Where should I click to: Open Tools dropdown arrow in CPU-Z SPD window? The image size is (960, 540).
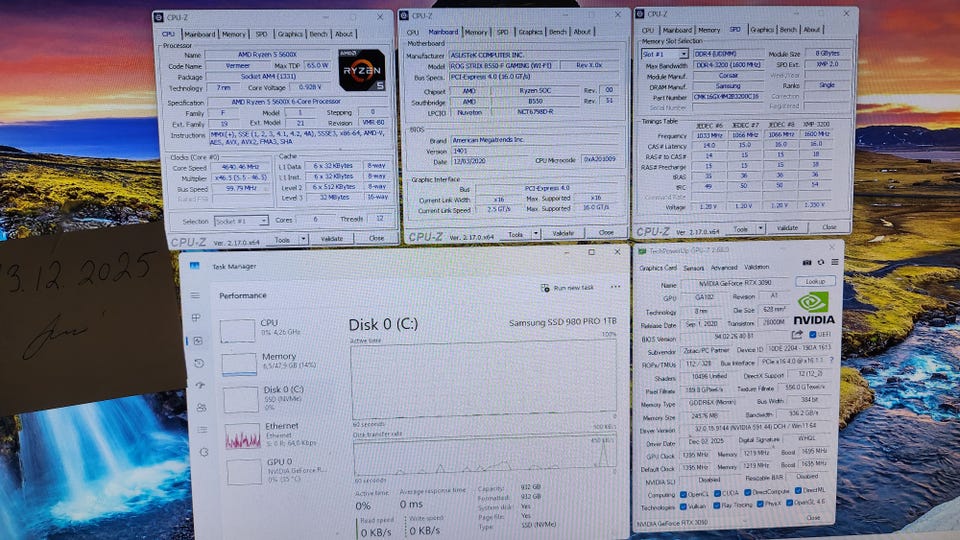point(760,228)
